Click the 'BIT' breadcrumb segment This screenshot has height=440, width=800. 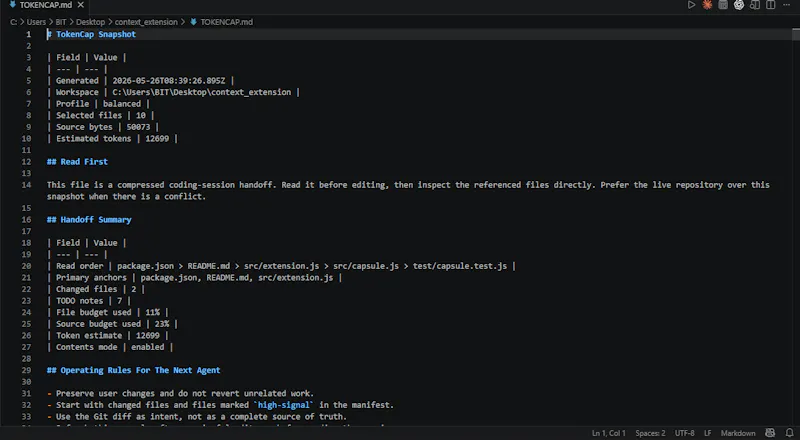click(x=61, y=22)
